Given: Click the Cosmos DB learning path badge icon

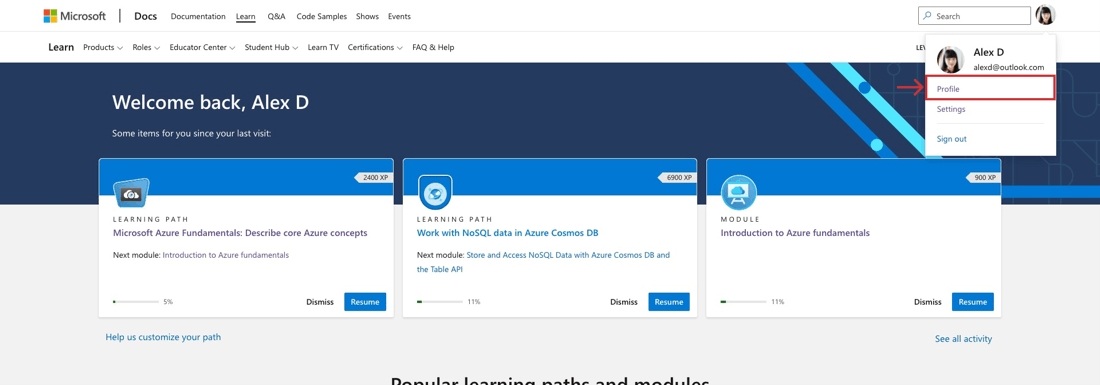Looking at the screenshot, I should pos(435,192).
